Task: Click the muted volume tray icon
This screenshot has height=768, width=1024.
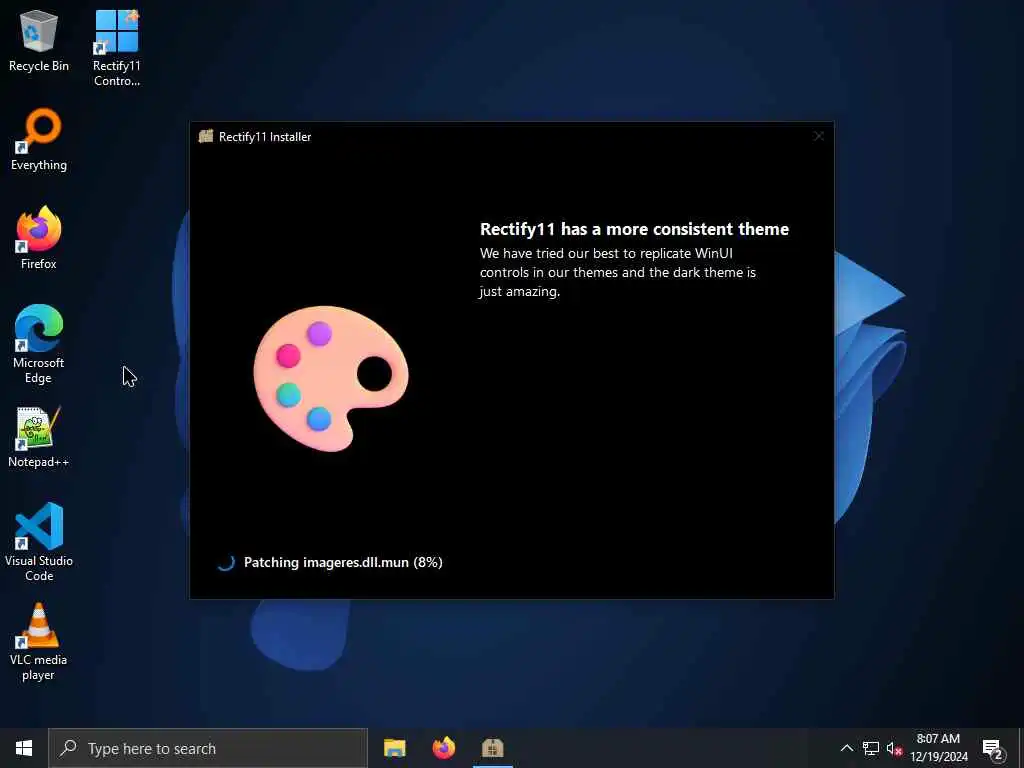Action: point(894,748)
